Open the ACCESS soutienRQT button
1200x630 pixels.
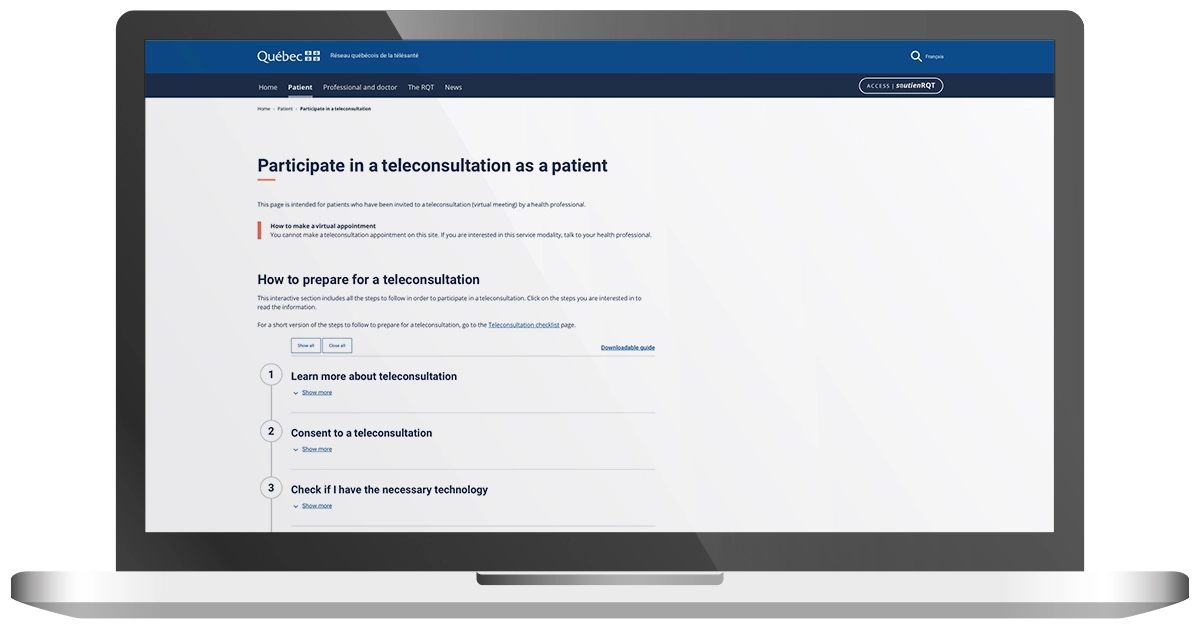click(x=900, y=85)
